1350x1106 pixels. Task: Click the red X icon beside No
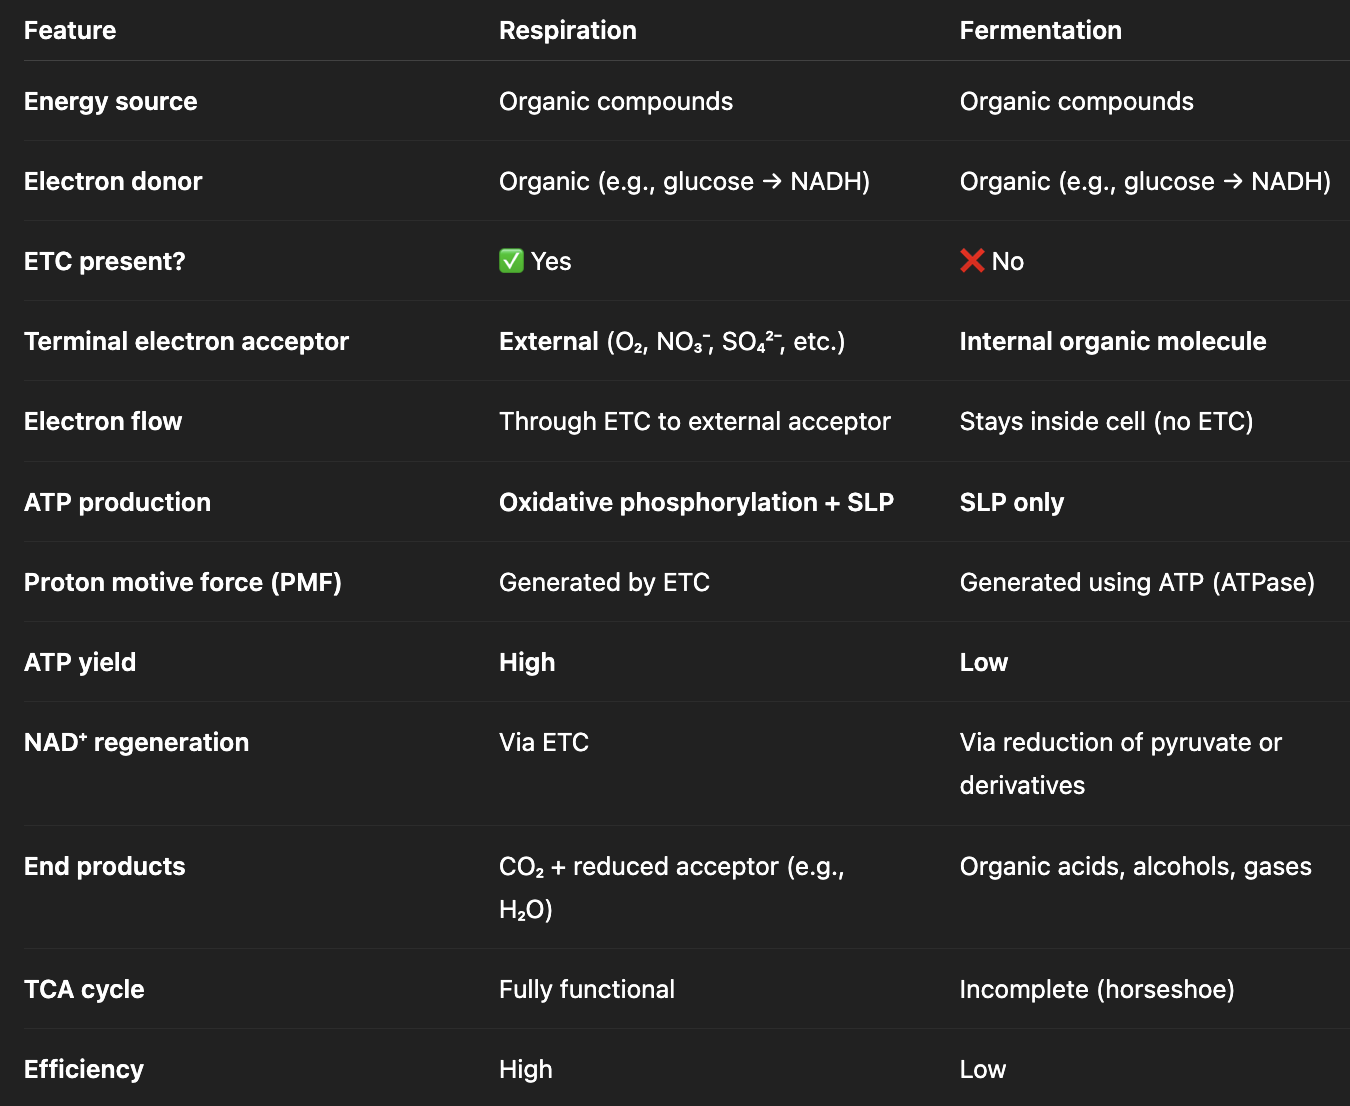point(972,261)
